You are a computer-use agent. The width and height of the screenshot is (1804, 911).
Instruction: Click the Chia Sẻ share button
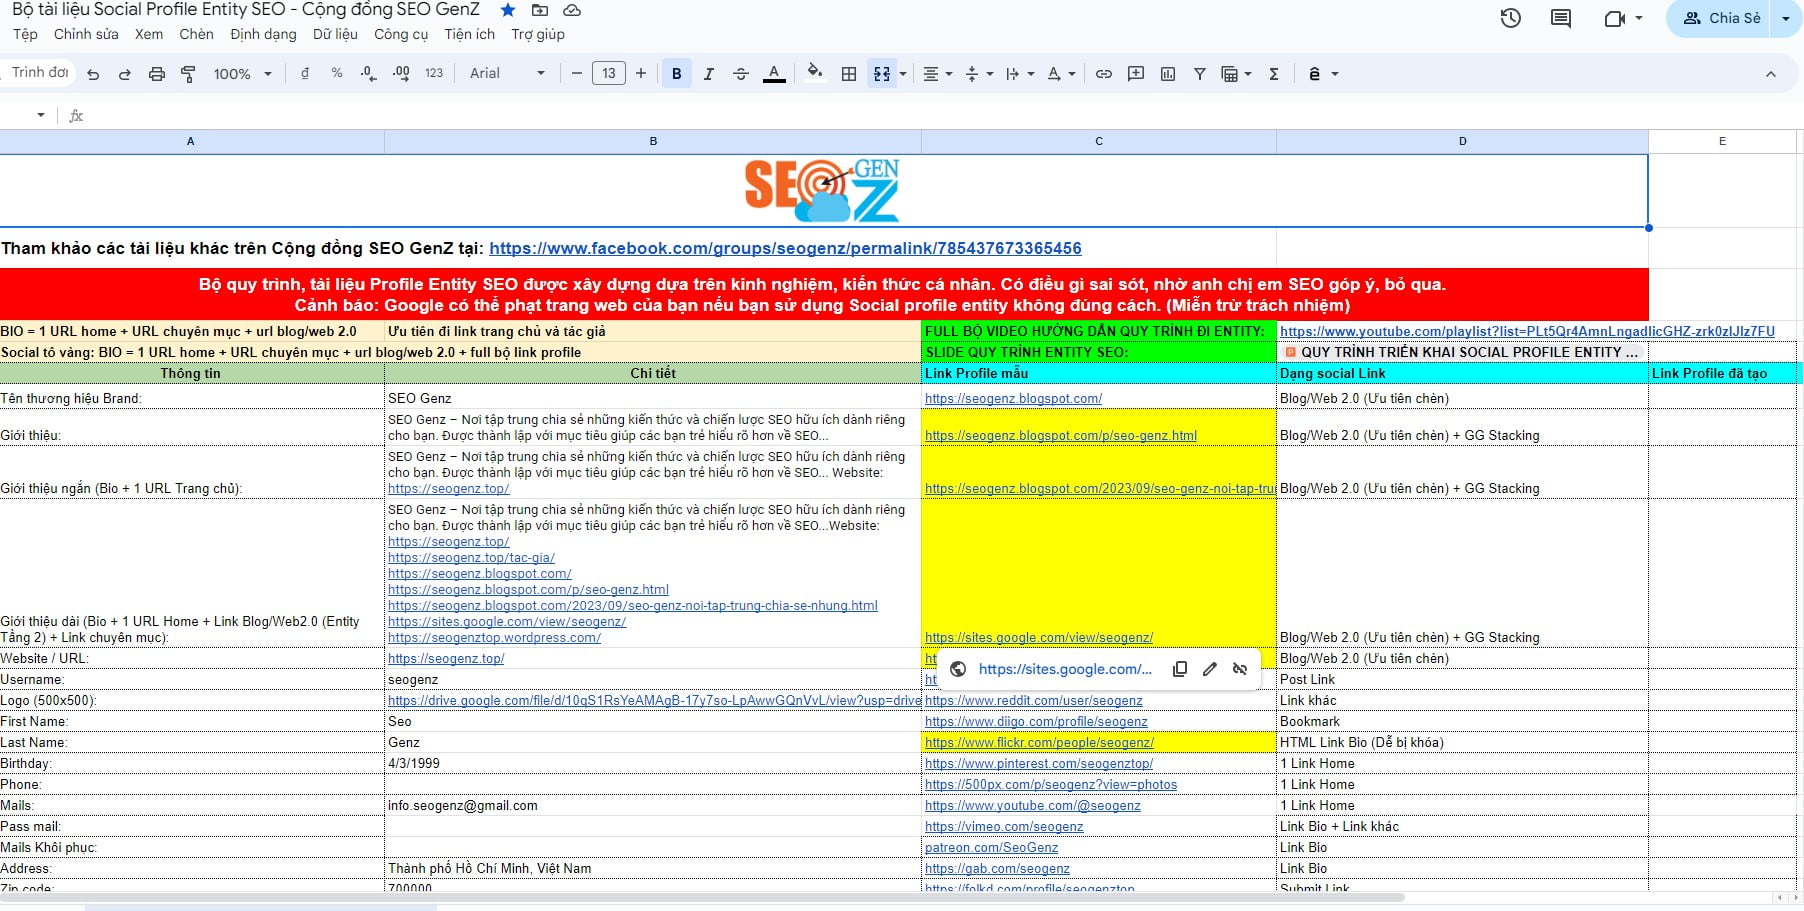[1720, 18]
